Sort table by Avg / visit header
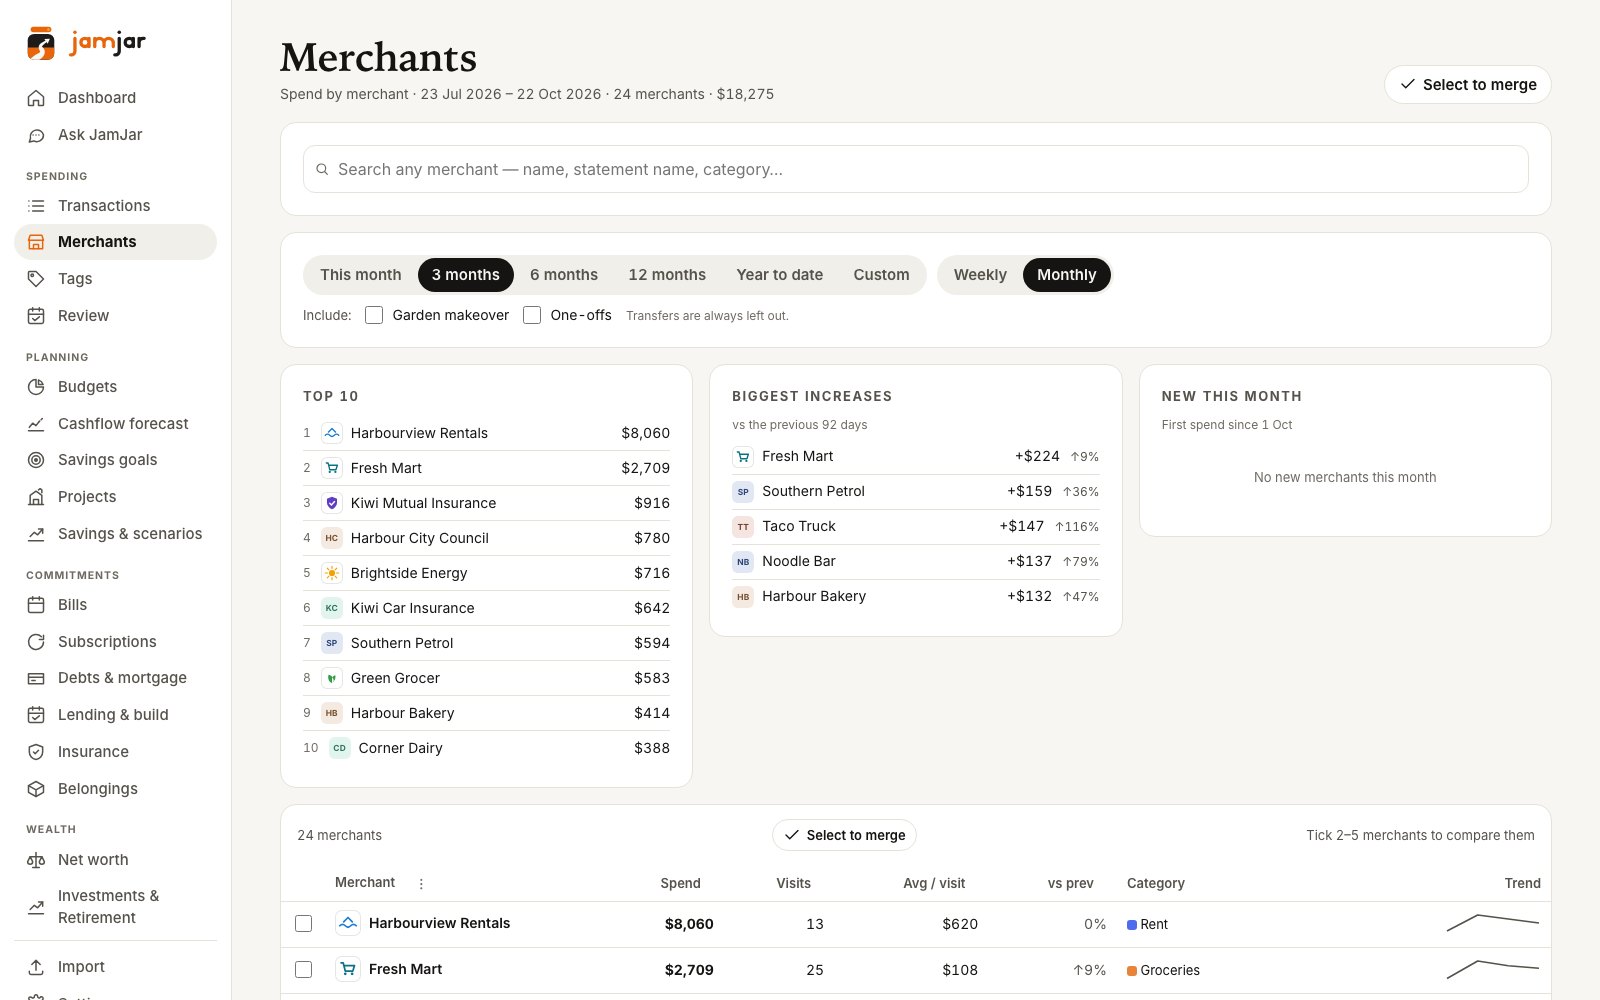 coord(933,883)
